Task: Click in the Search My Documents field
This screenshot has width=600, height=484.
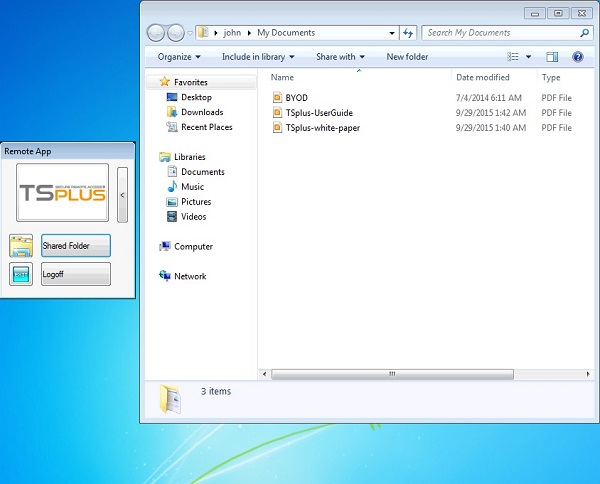Action: pos(500,33)
